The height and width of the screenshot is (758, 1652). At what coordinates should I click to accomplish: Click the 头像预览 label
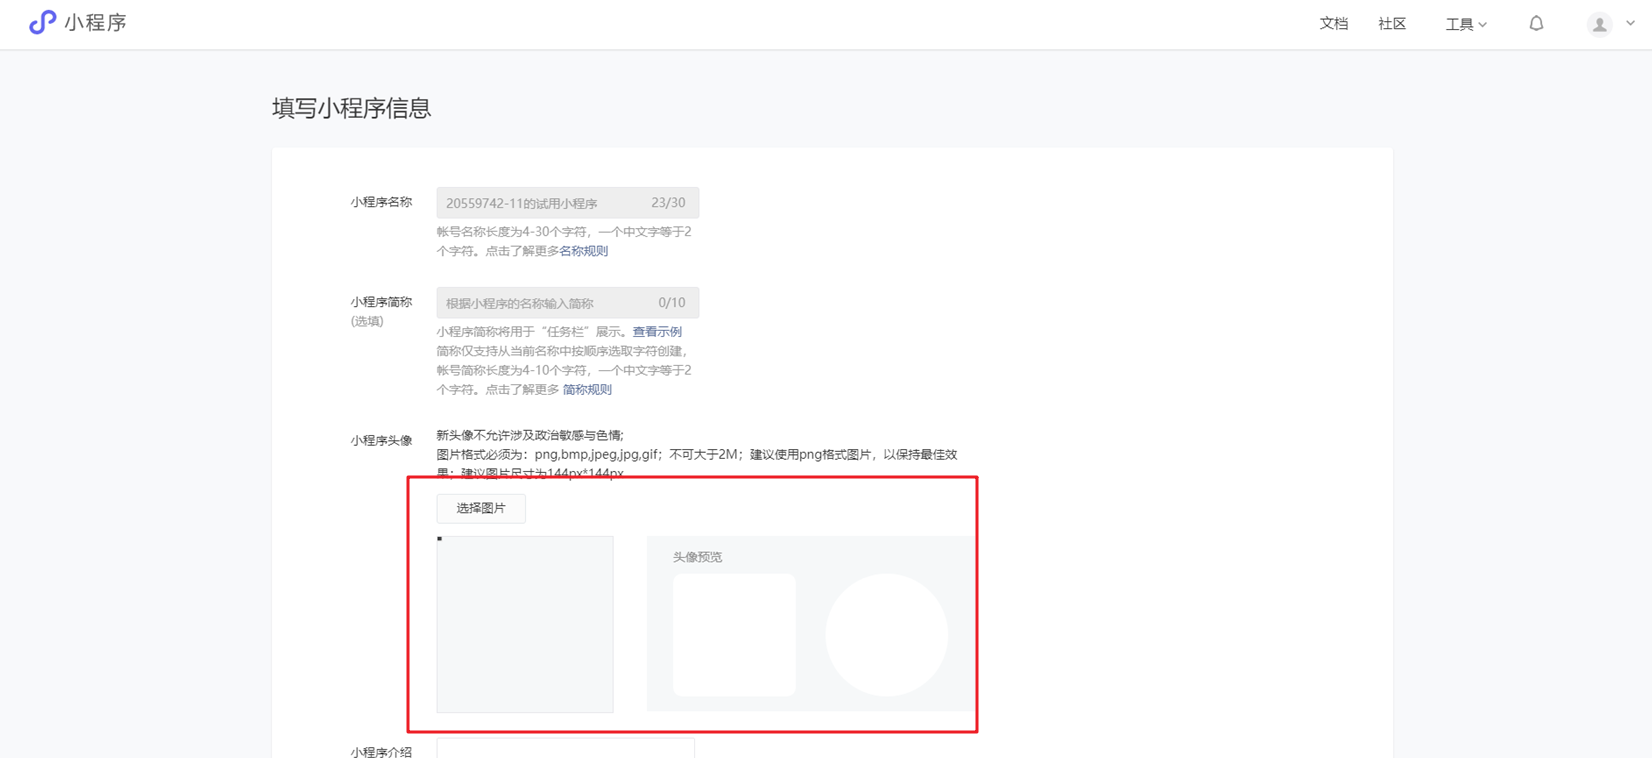tap(697, 557)
